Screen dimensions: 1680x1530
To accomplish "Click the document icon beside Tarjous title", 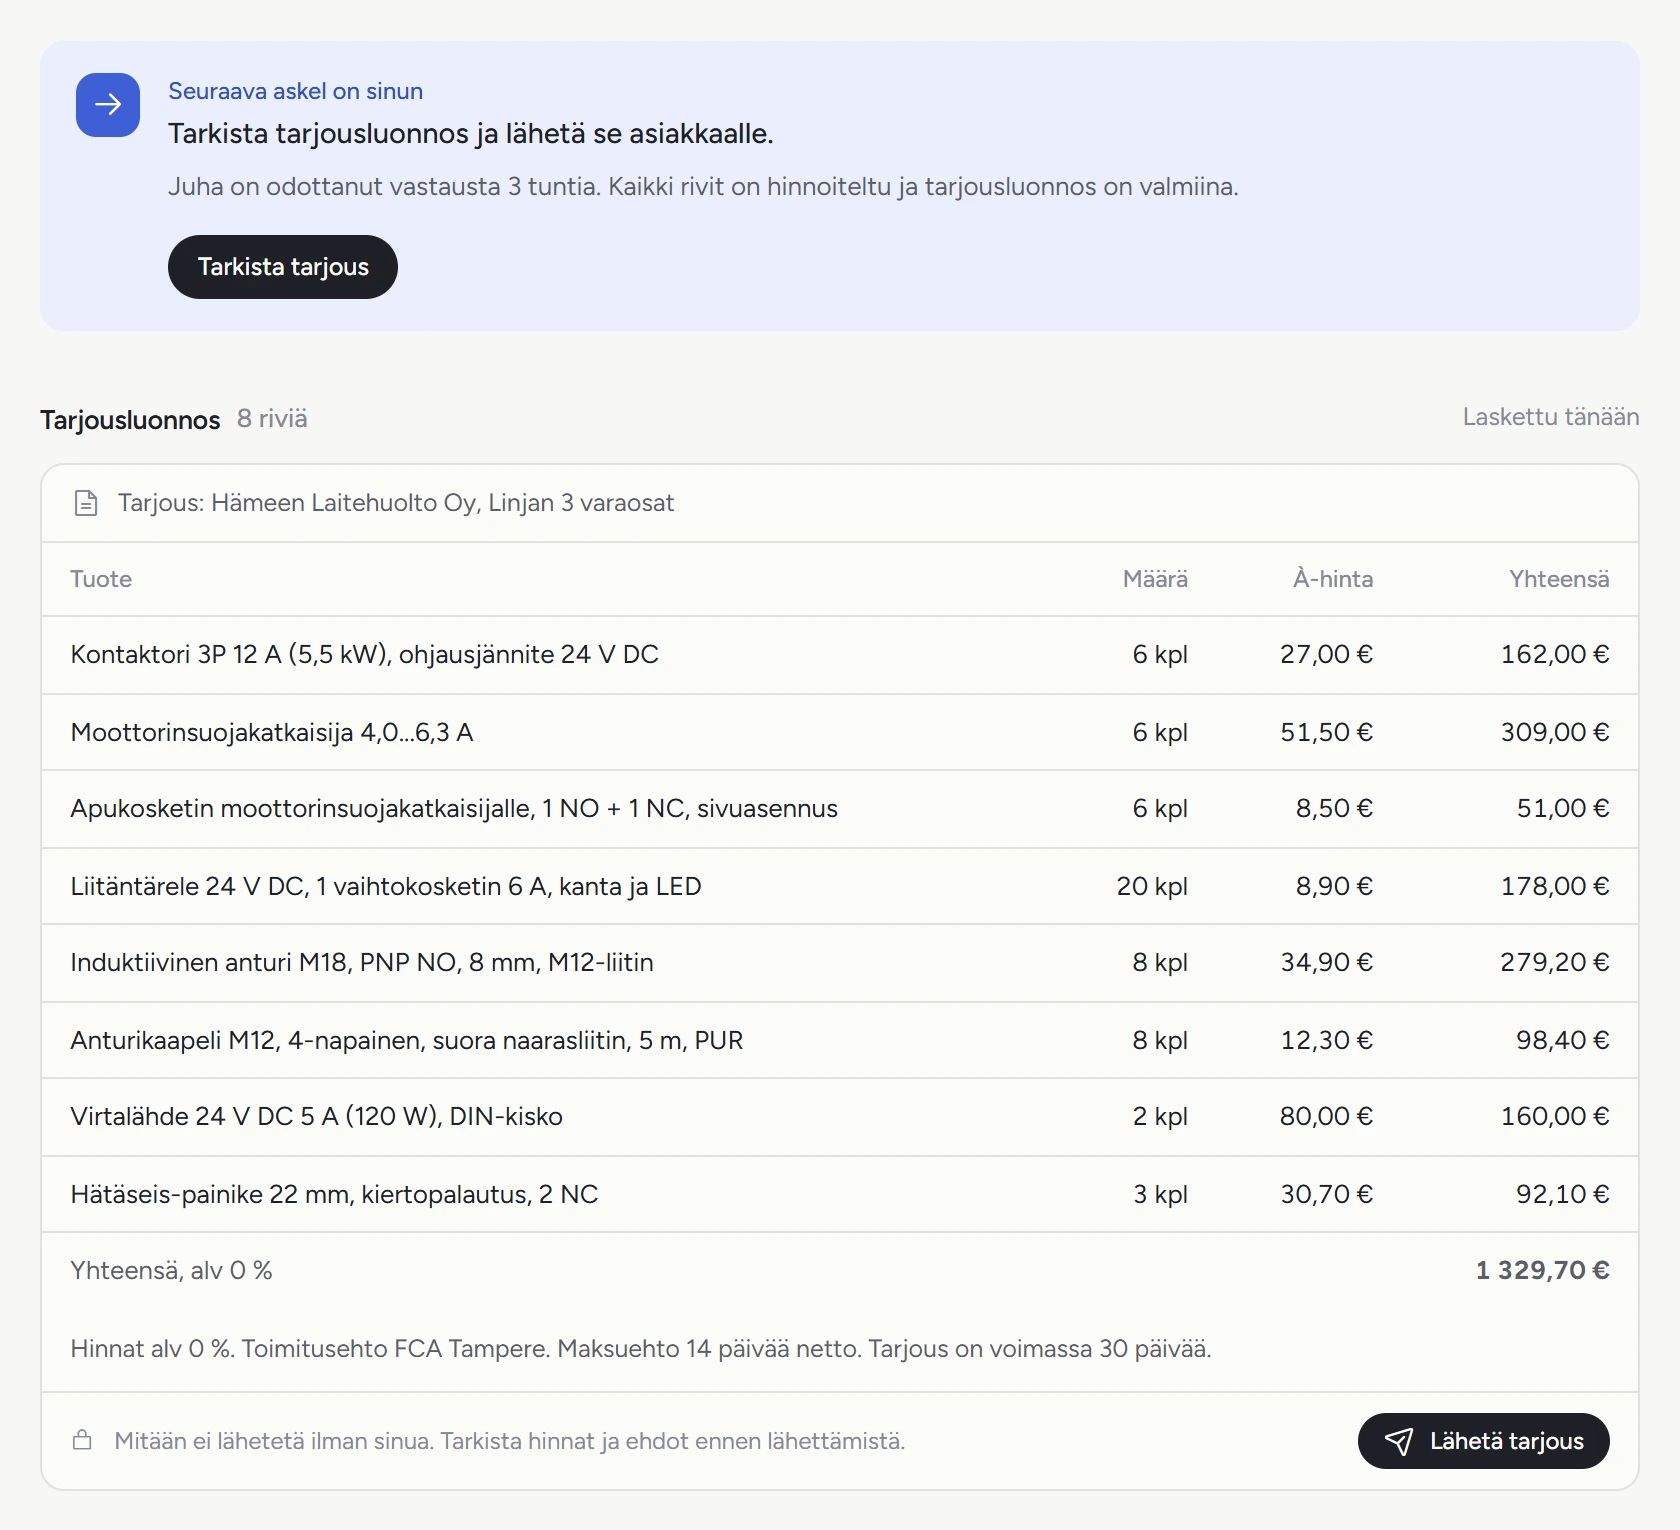I will (86, 503).
